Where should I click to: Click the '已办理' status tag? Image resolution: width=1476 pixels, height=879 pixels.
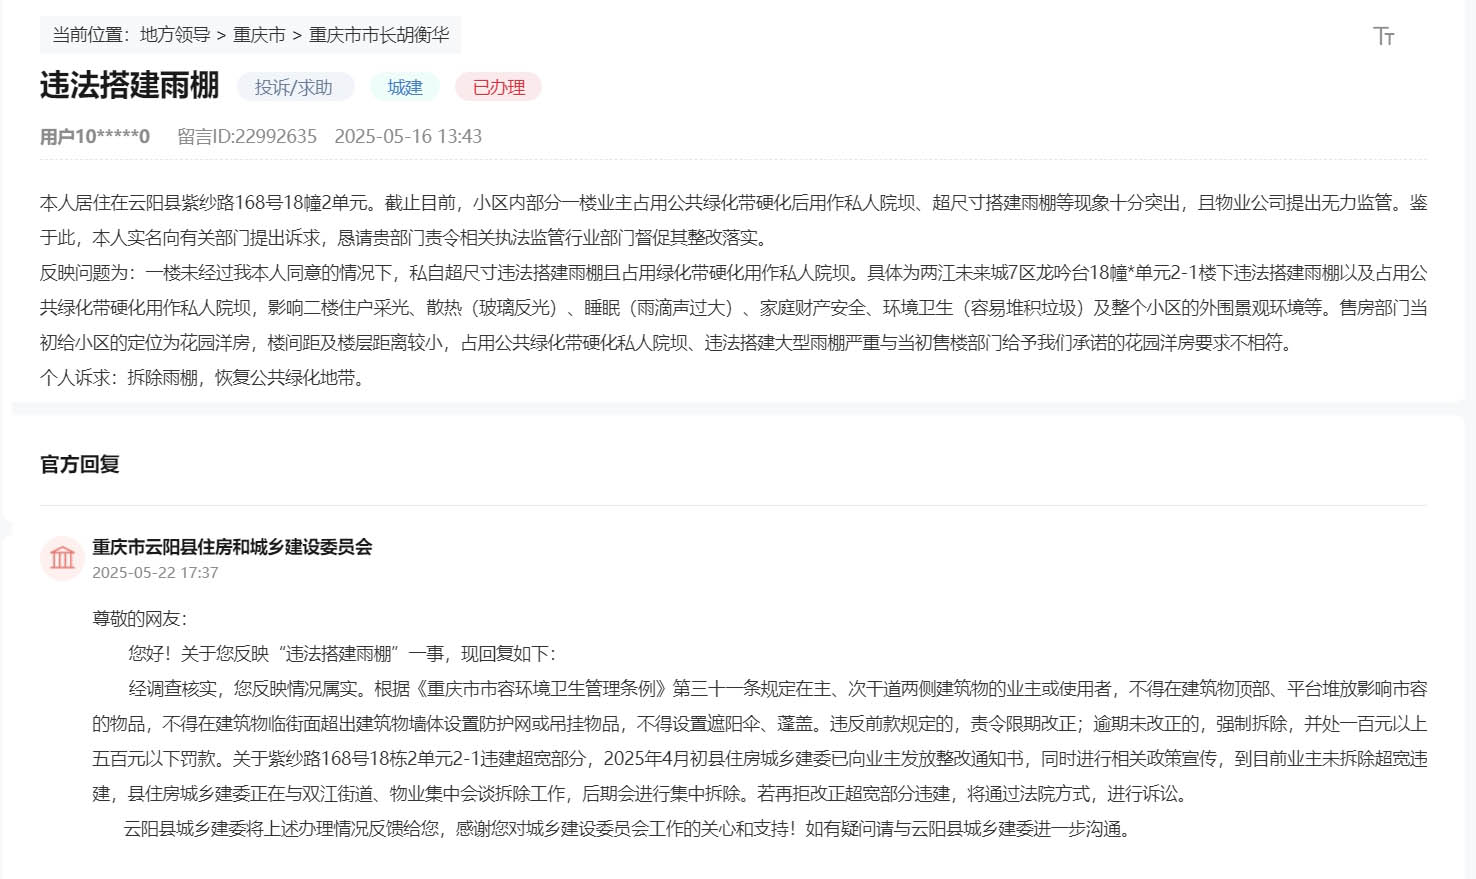click(x=497, y=87)
